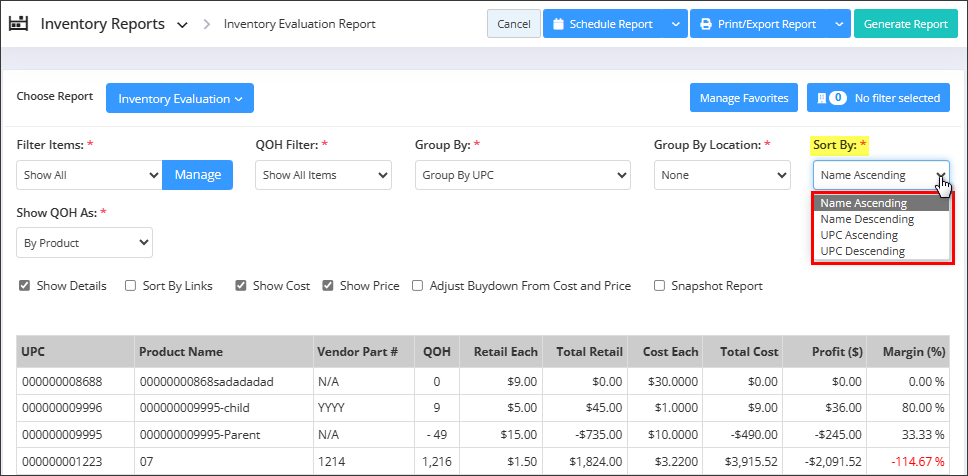Screen dimensions: 968x476
Task: Click the $3,915.52 total cost value
Action: point(751,461)
